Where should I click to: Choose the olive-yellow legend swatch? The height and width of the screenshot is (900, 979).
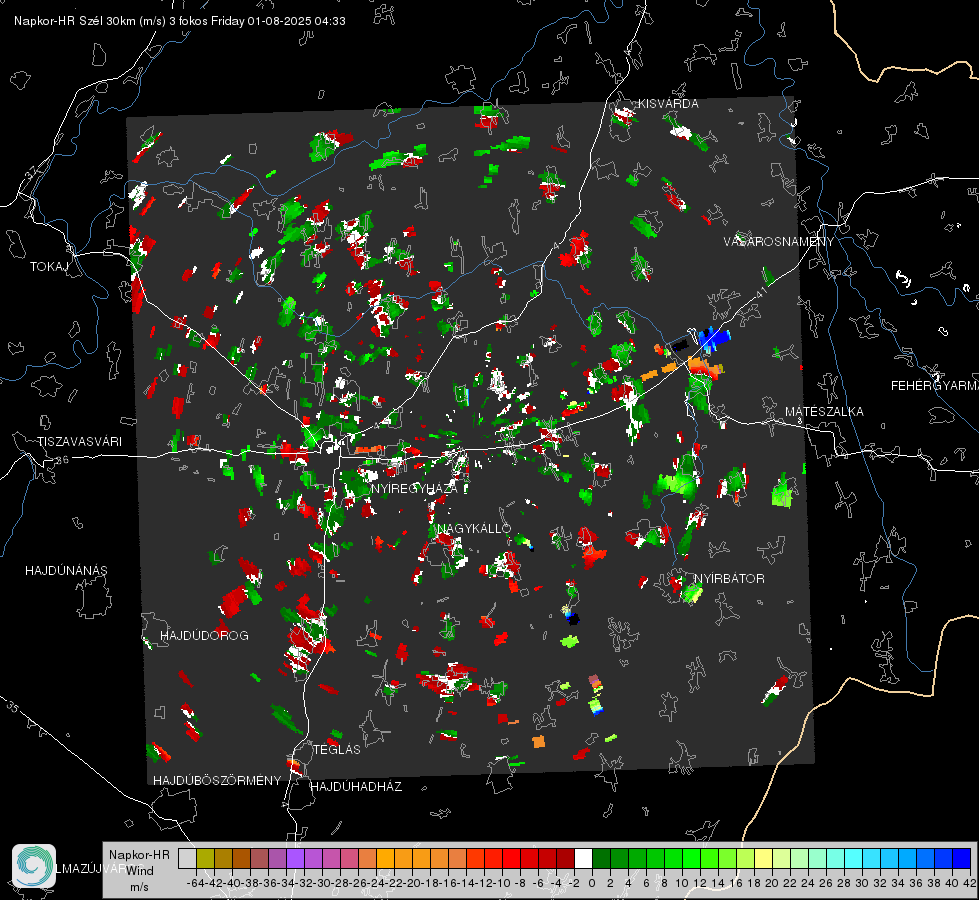point(205,858)
